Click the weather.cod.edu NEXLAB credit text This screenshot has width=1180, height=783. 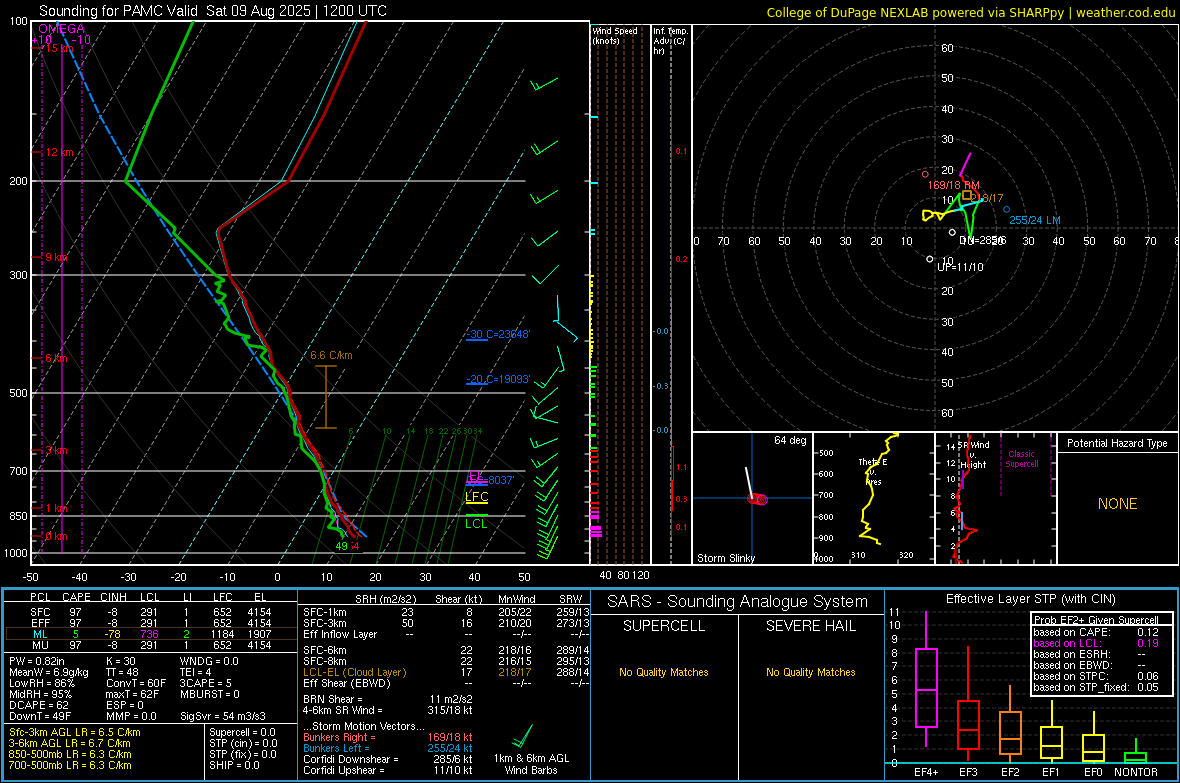[x=970, y=12]
